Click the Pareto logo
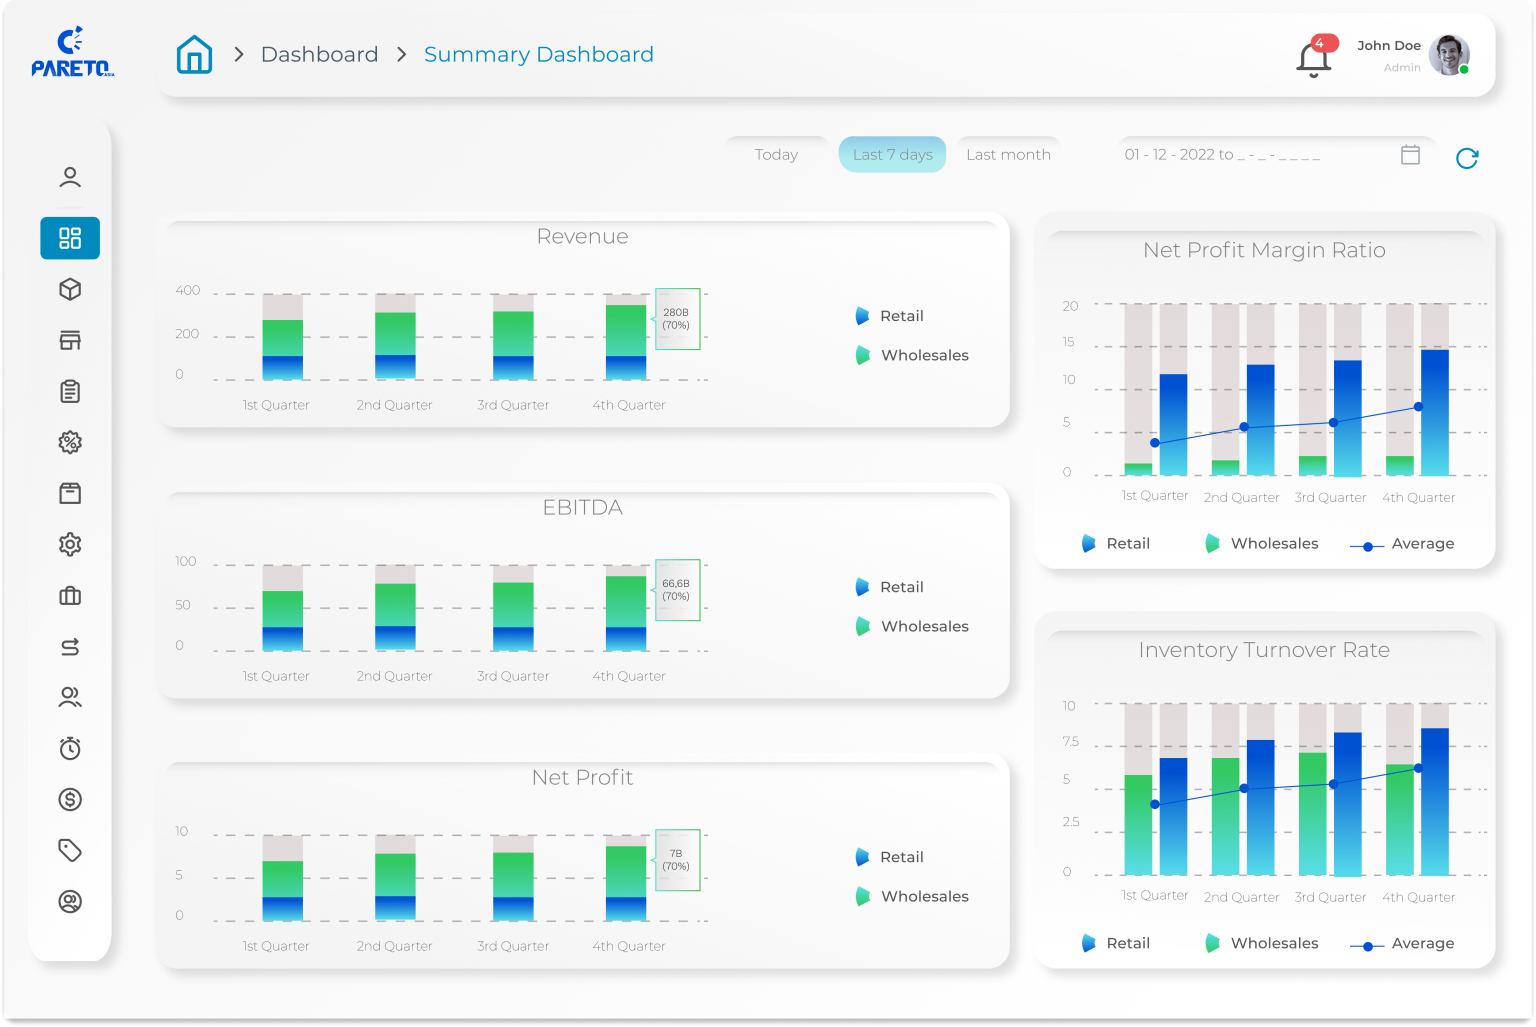The height and width of the screenshot is (1027, 1536). [x=72, y=52]
